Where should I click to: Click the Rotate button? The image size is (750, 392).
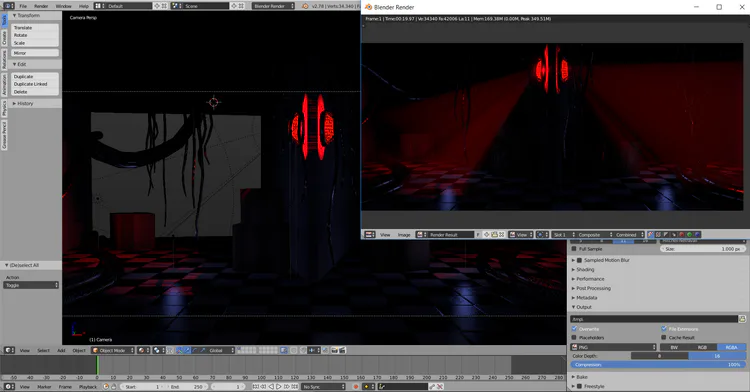pos(35,35)
